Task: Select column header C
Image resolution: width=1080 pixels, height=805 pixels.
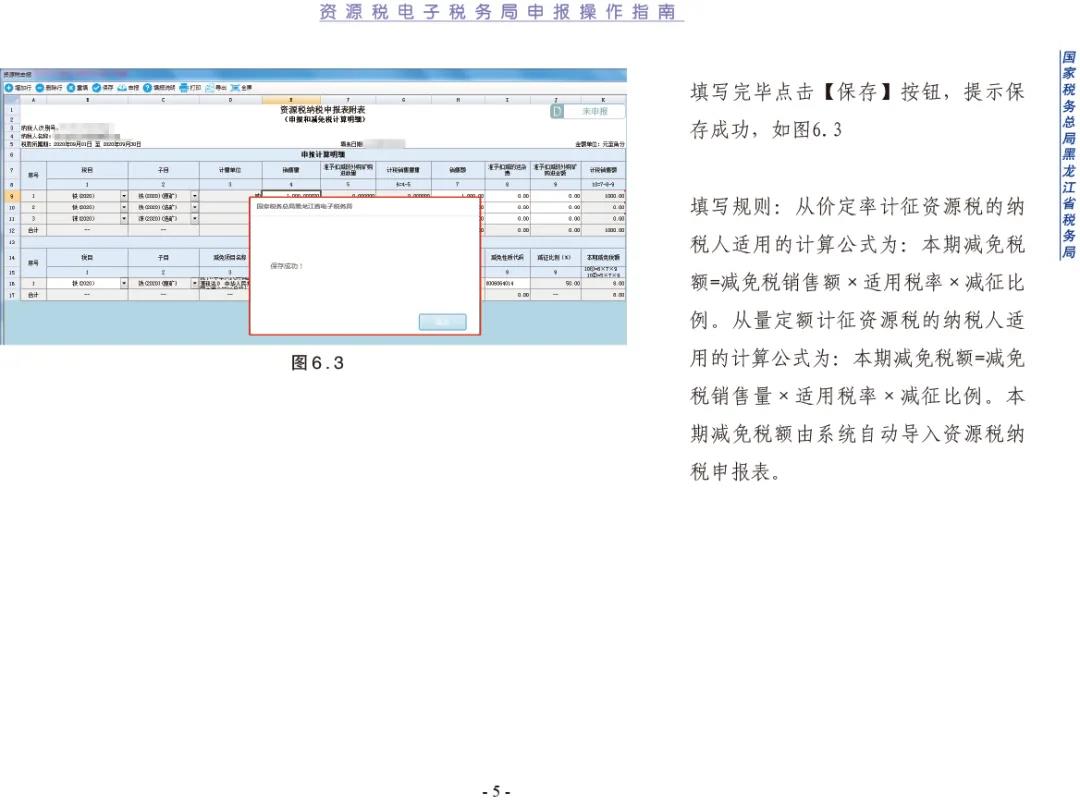Action: (x=163, y=100)
